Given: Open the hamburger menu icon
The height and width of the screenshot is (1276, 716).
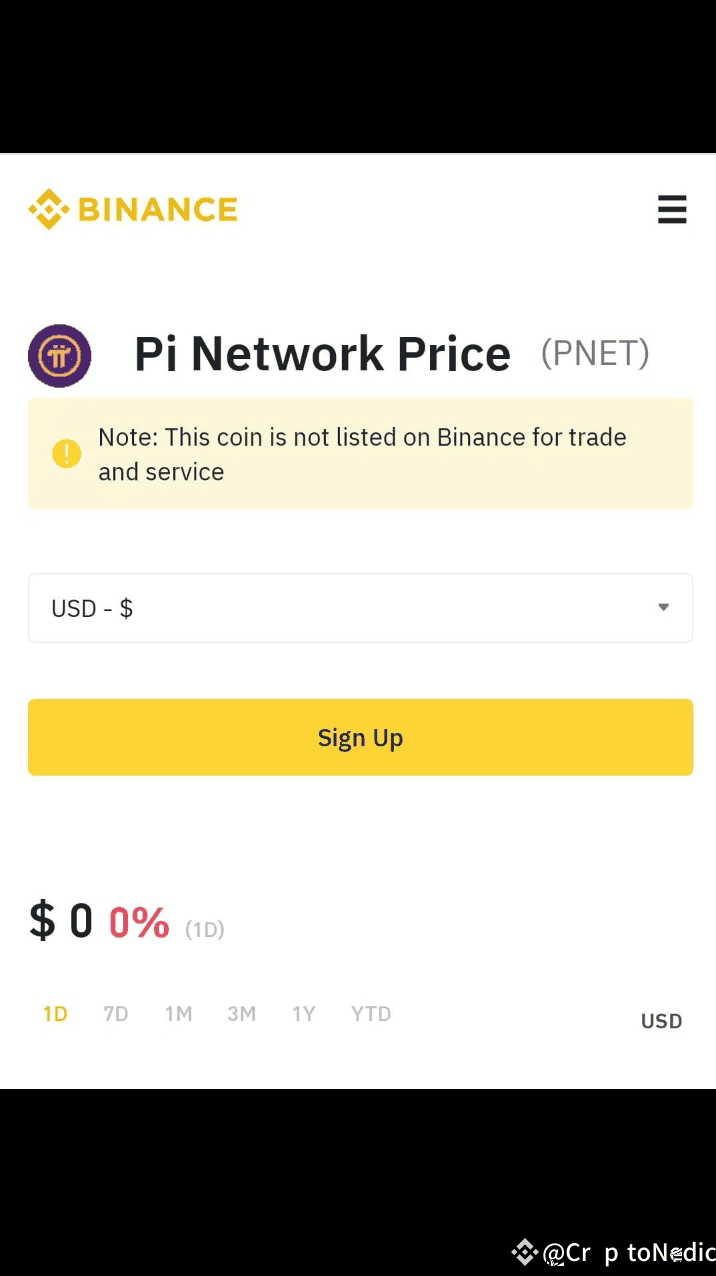Looking at the screenshot, I should pyautogui.click(x=672, y=209).
